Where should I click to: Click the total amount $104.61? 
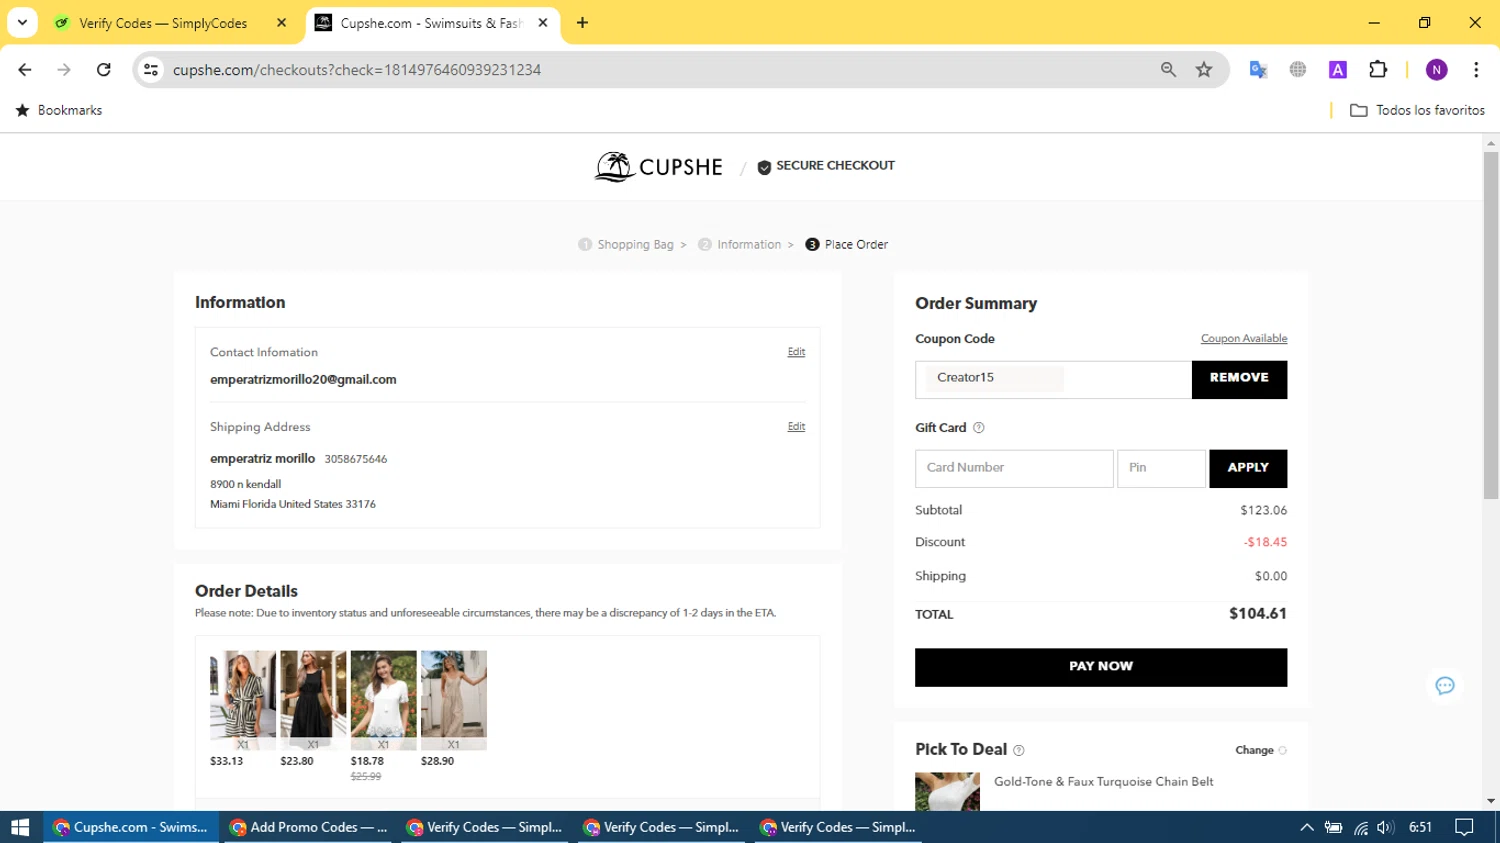point(1258,614)
